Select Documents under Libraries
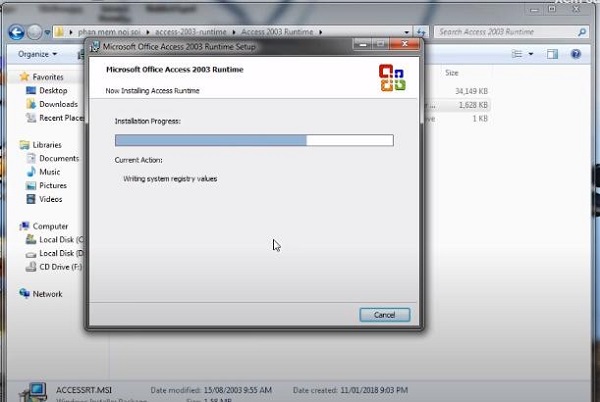 point(59,158)
